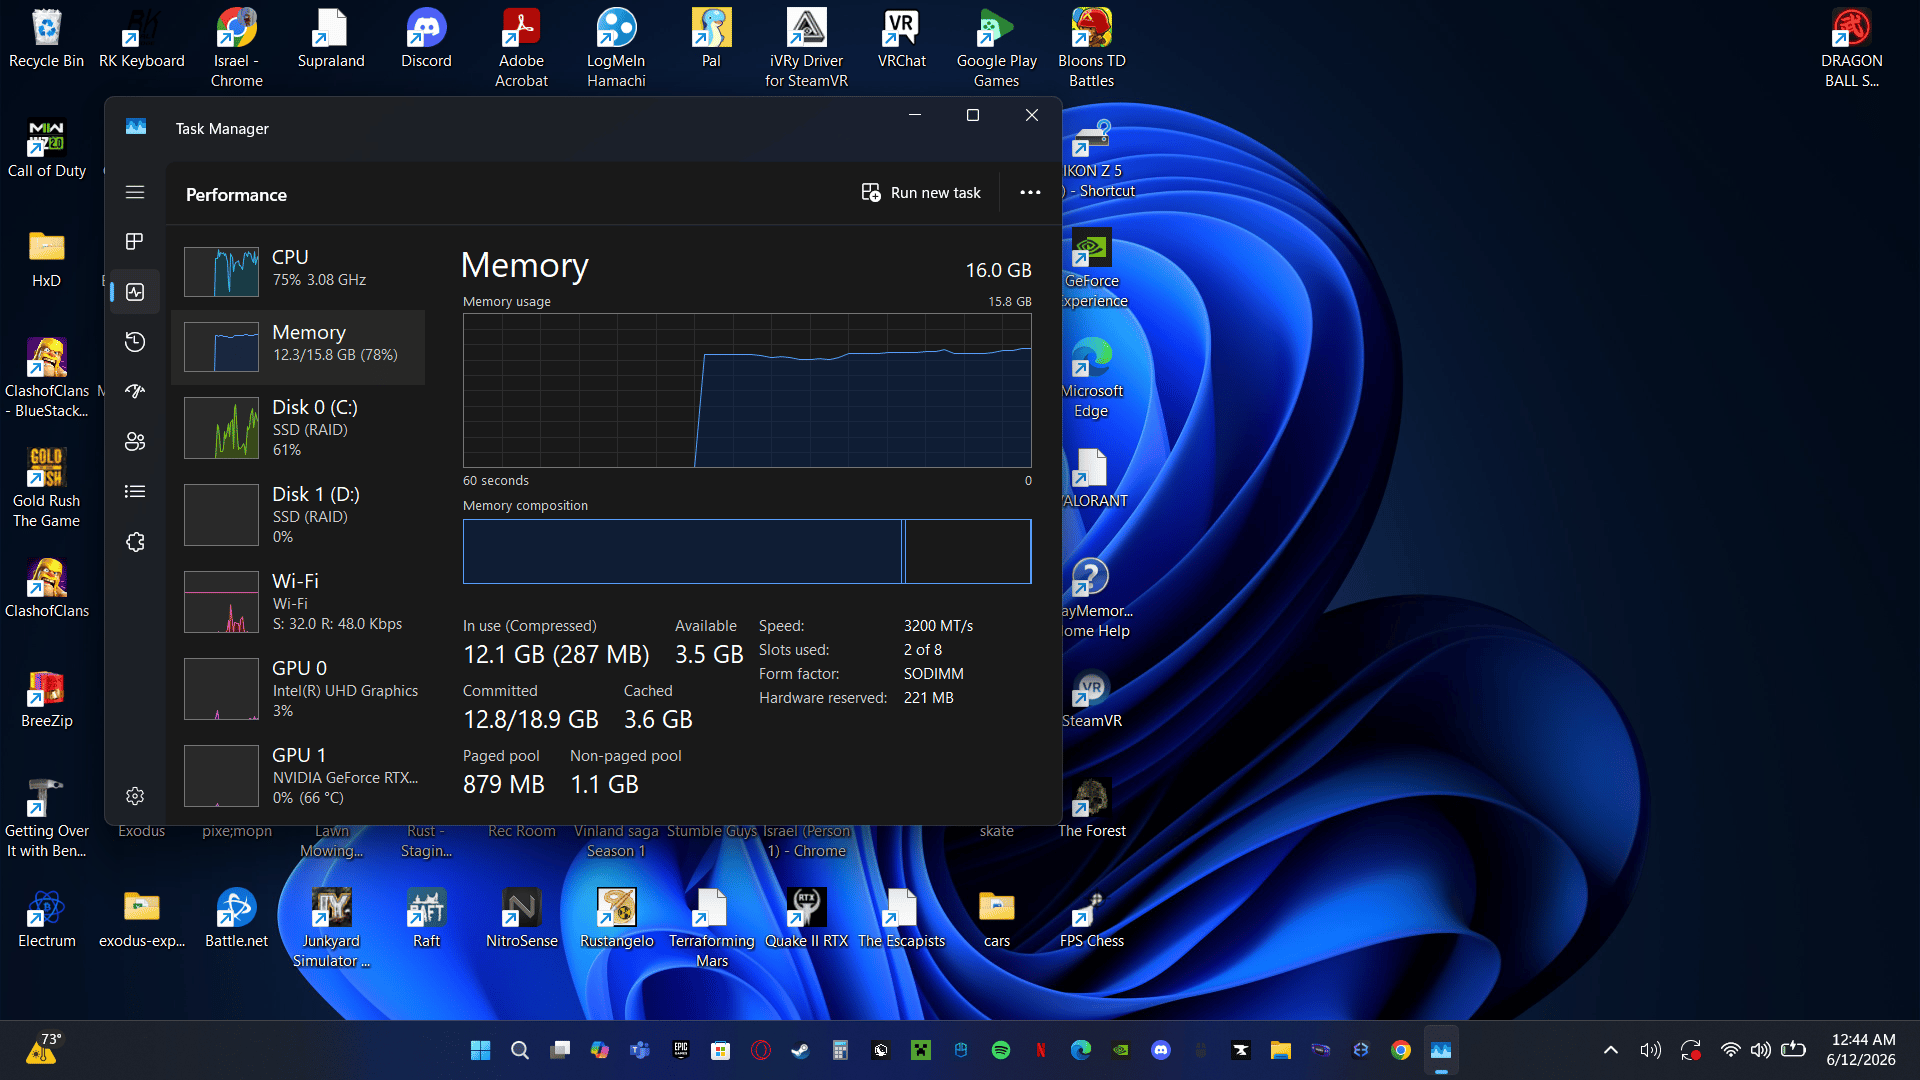Select Wi-Fi performance entry
This screenshot has height=1080, width=1920.
click(298, 601)
